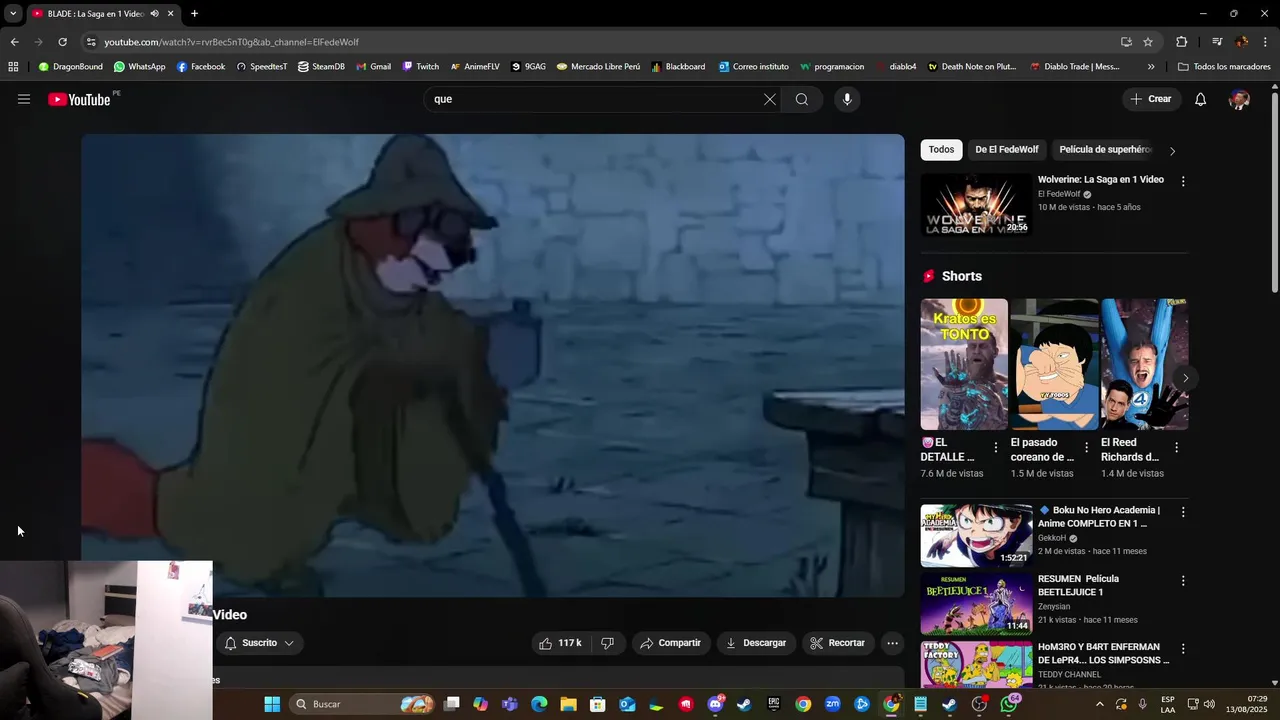Click the Descargar button
This screenshot has width=1280, height=720.
(756, 643)
